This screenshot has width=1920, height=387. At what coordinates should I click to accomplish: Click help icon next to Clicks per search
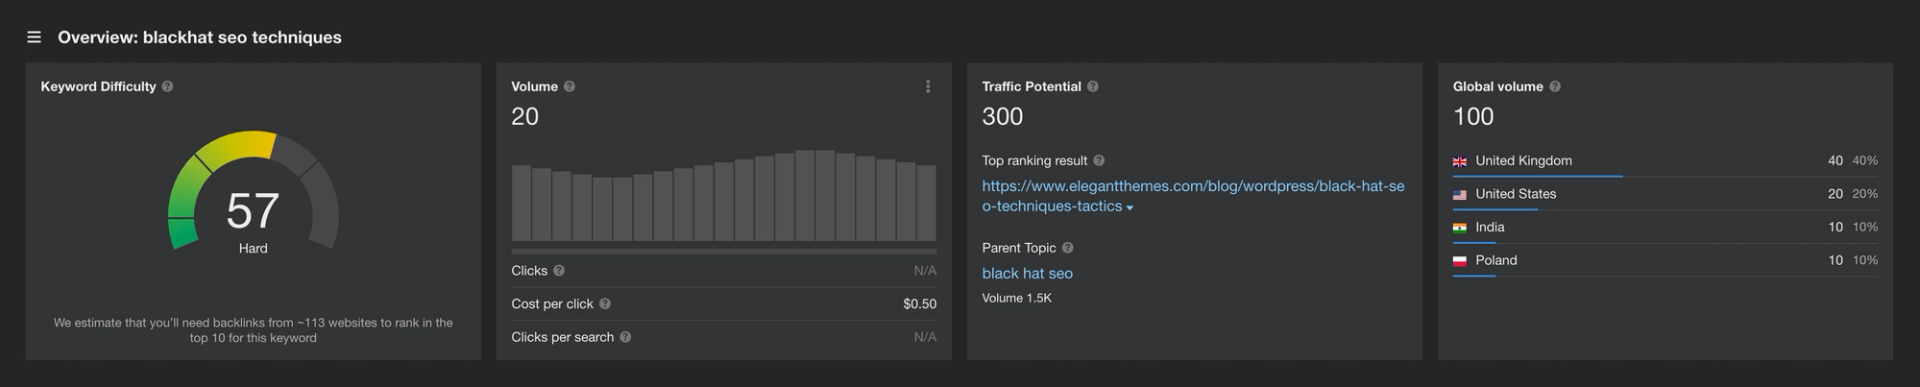(x=625, y=337)
